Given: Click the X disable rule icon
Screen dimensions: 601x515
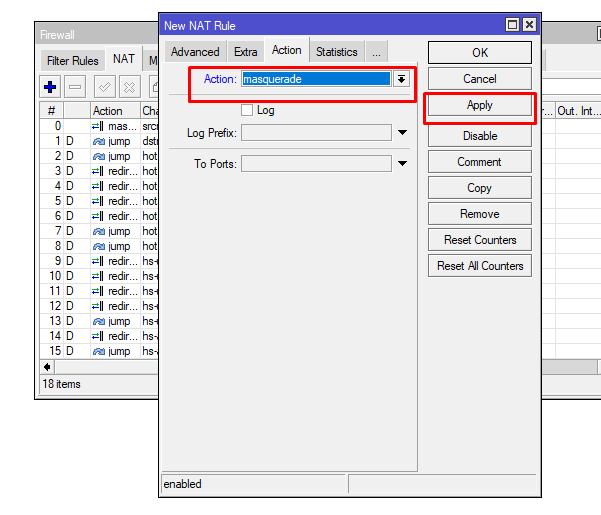Looking at the screenshot, I should tap(130, 88).
